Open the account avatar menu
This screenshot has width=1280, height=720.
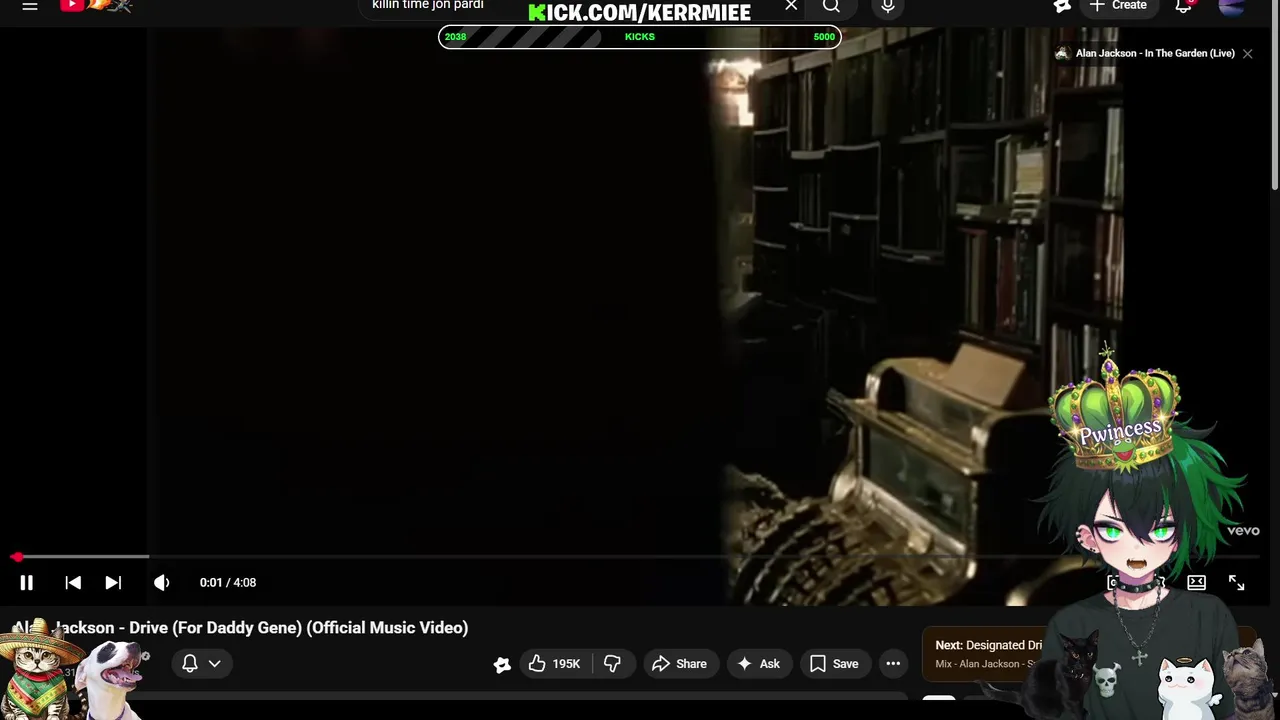[1232, 6]
